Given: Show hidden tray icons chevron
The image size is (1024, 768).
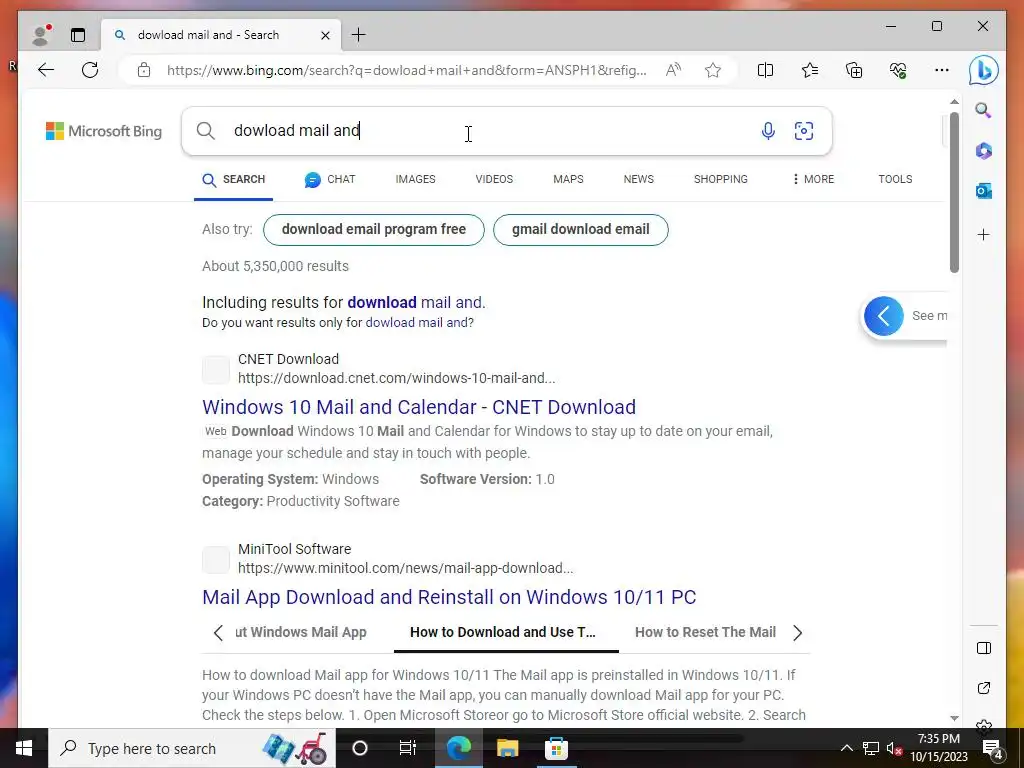Looking at the screenshot, I should coord(846,748).
